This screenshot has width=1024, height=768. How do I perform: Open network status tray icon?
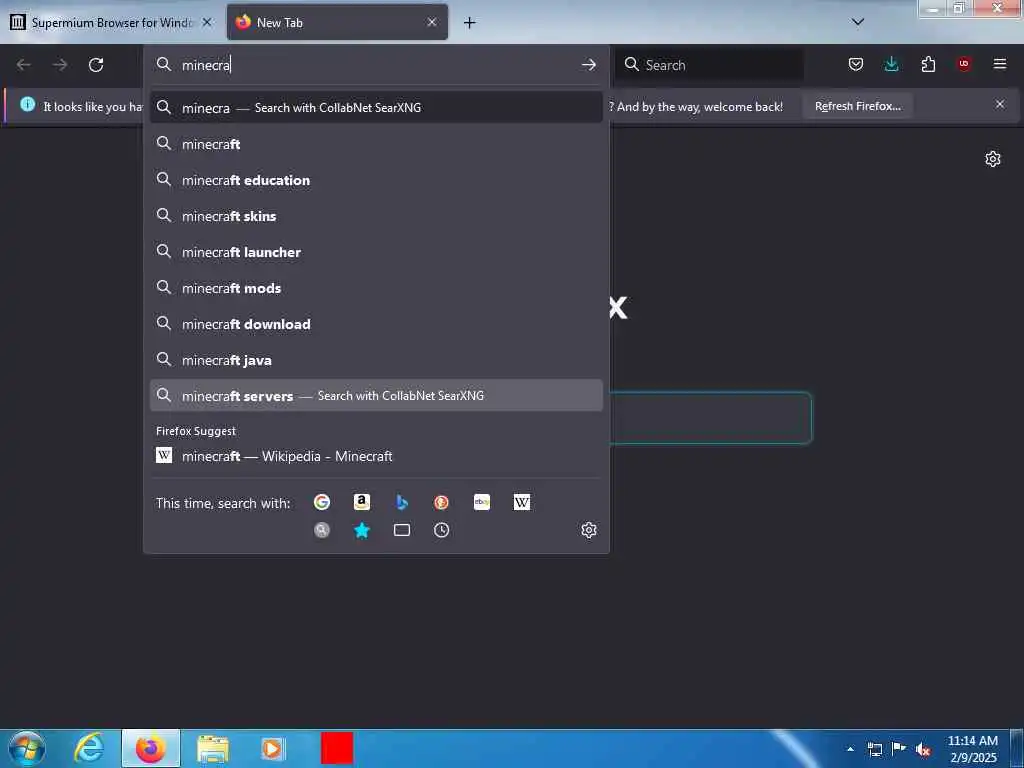875,749
